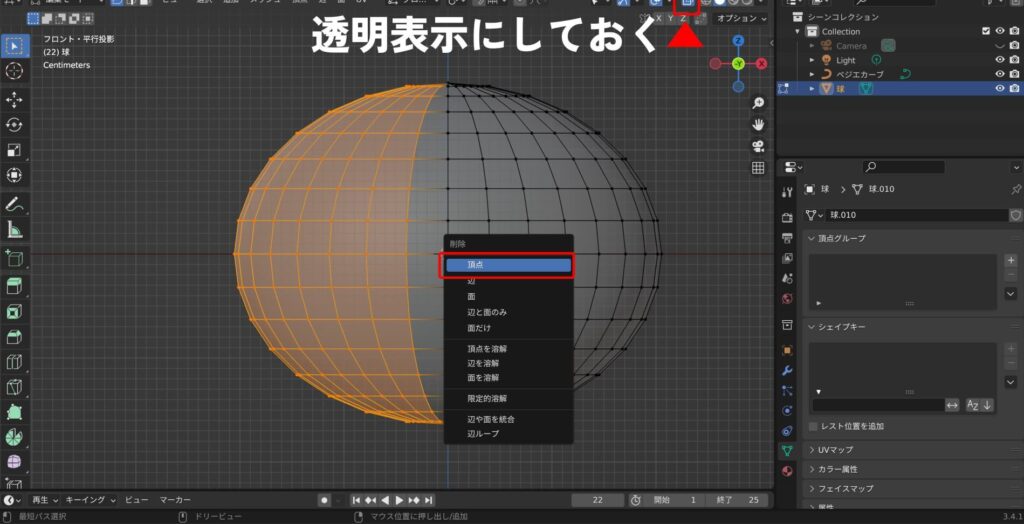Select the Measure tool
1024x524 pixels.
pos(14,229)
